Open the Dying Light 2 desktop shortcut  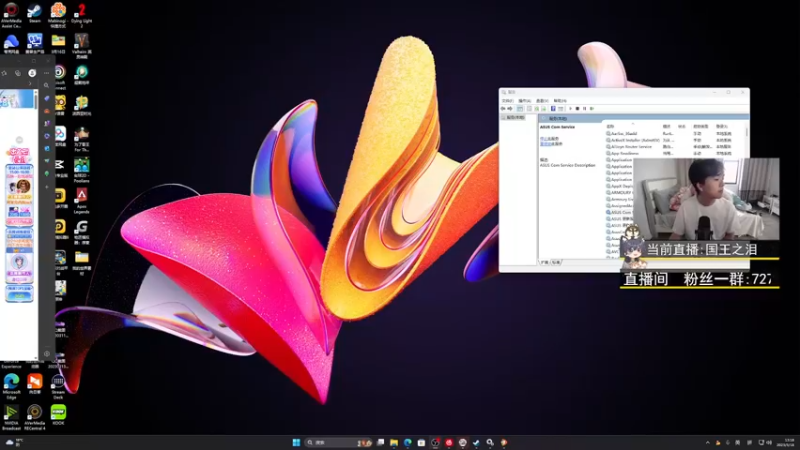tap(82, 14)
